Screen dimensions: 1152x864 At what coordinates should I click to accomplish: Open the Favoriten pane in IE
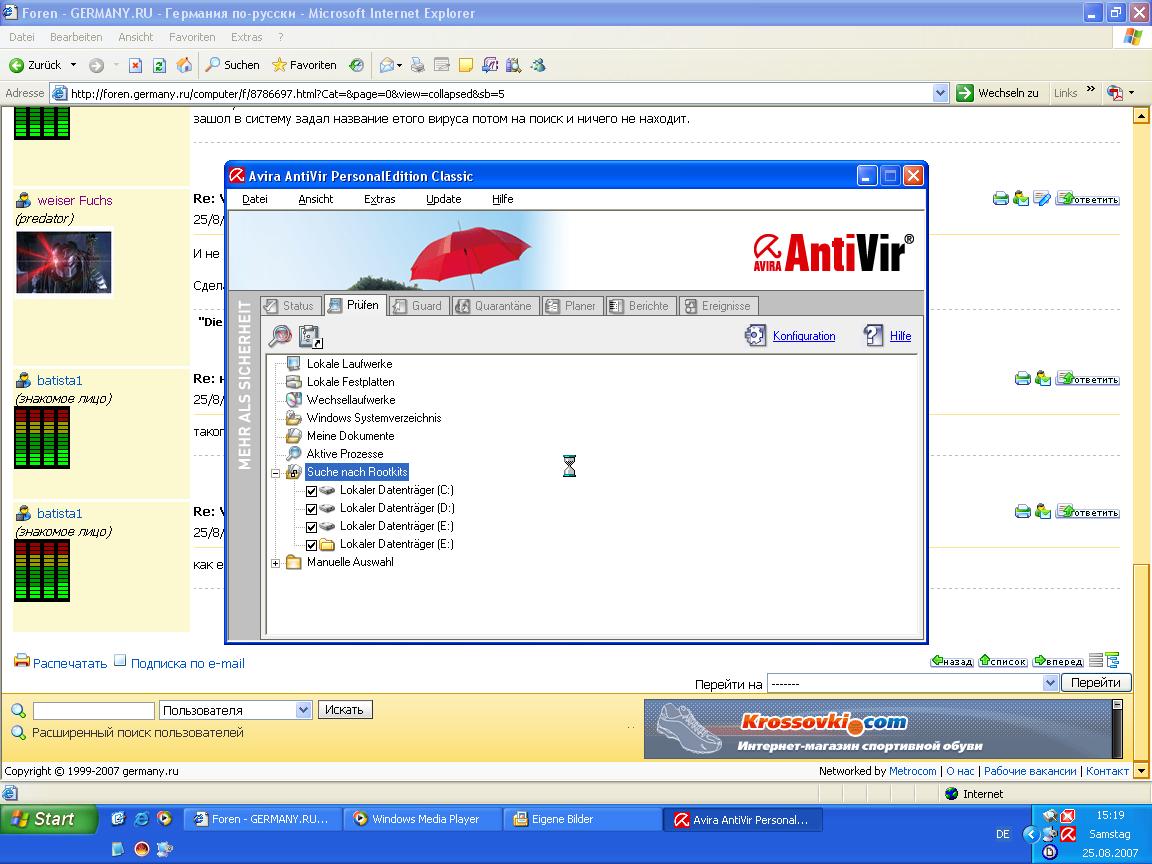(304, 65)
